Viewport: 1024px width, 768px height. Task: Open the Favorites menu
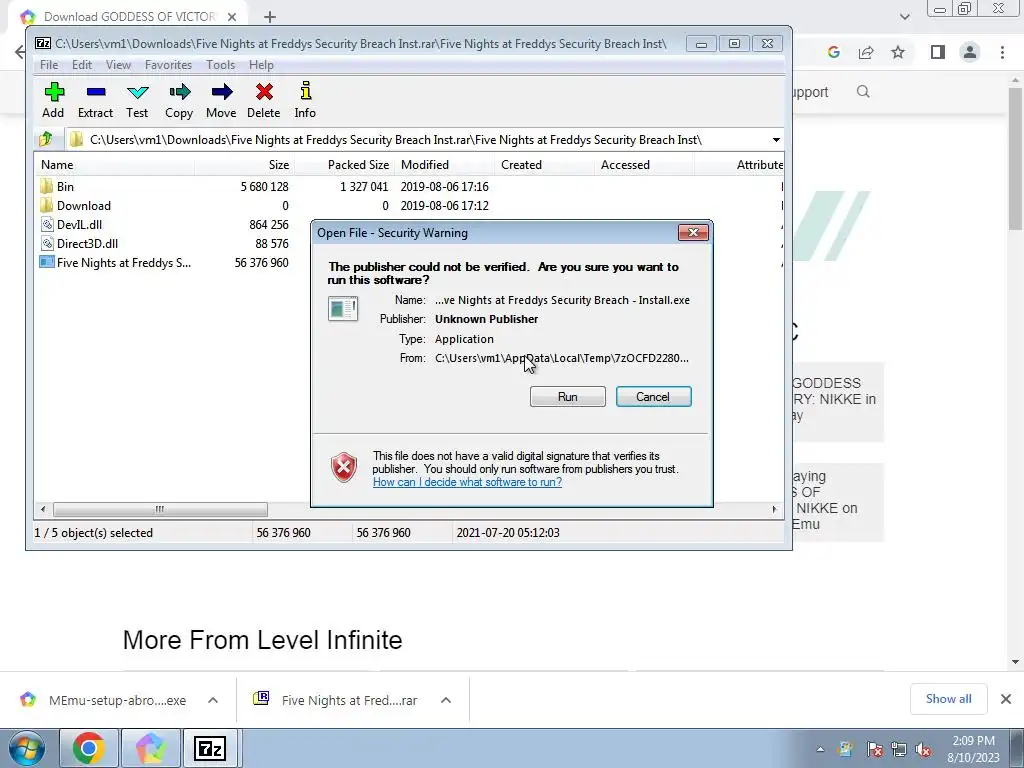coord(168,65)
